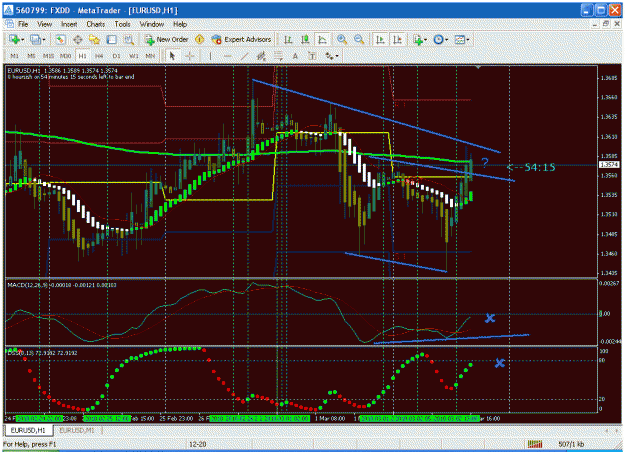Toggle Chart Shift button
The height and width of the screenshot is (452, 625).
[397, 39]
